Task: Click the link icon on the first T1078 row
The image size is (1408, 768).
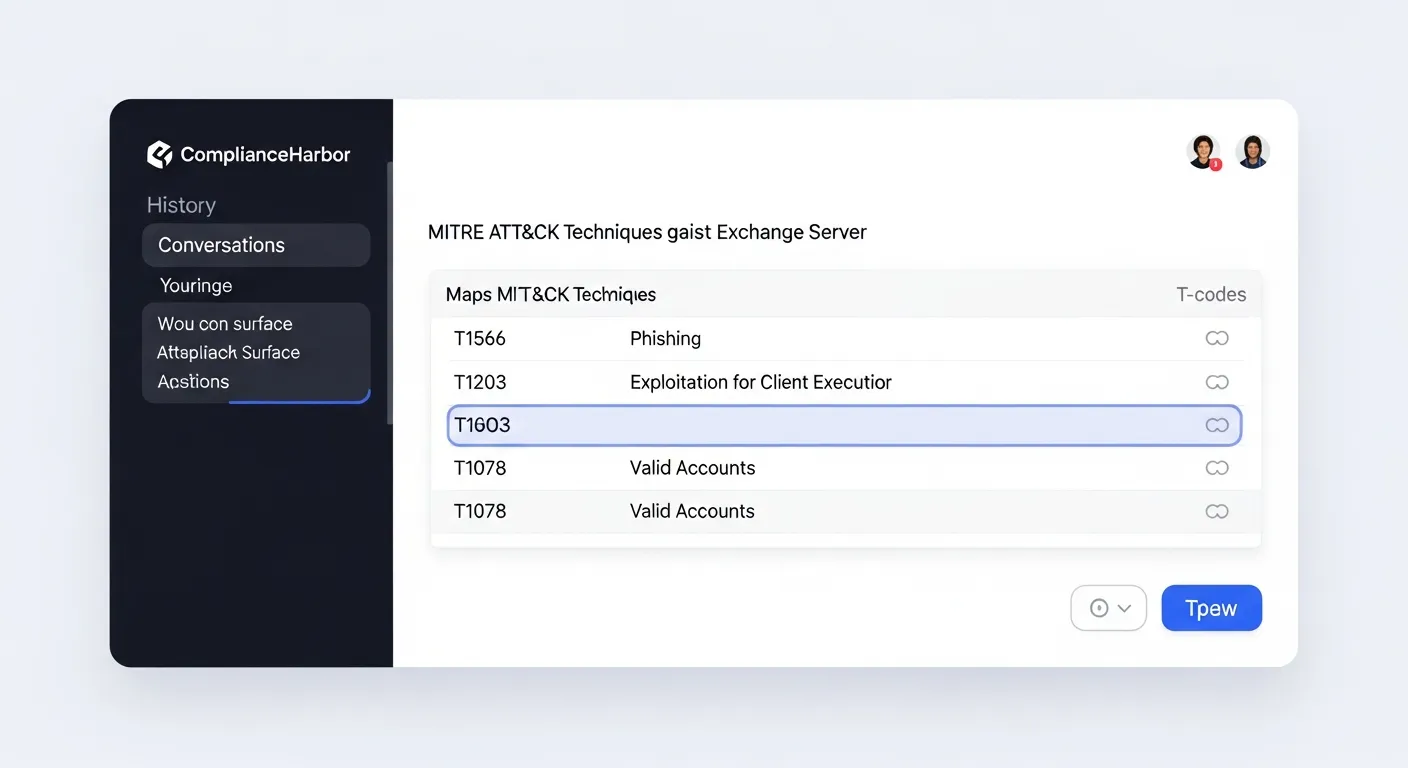Action: click(1217, 467)
